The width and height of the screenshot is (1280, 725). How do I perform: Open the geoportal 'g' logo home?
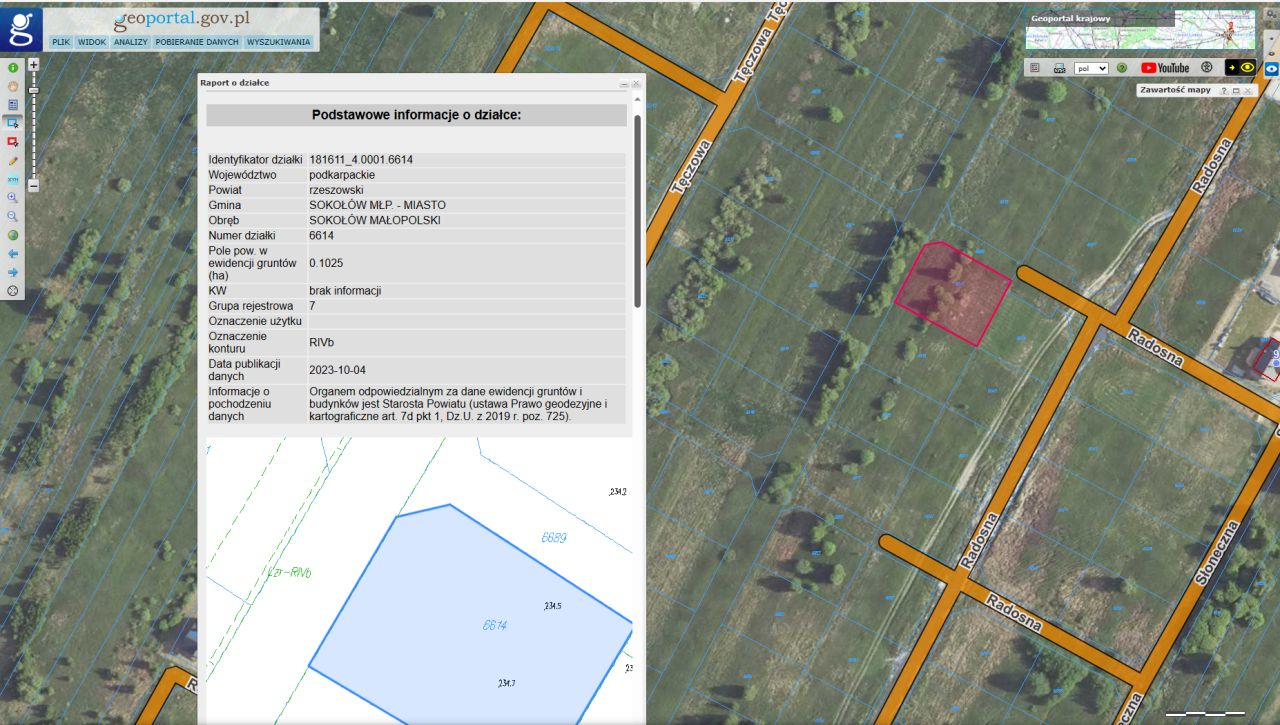(21, 30)
